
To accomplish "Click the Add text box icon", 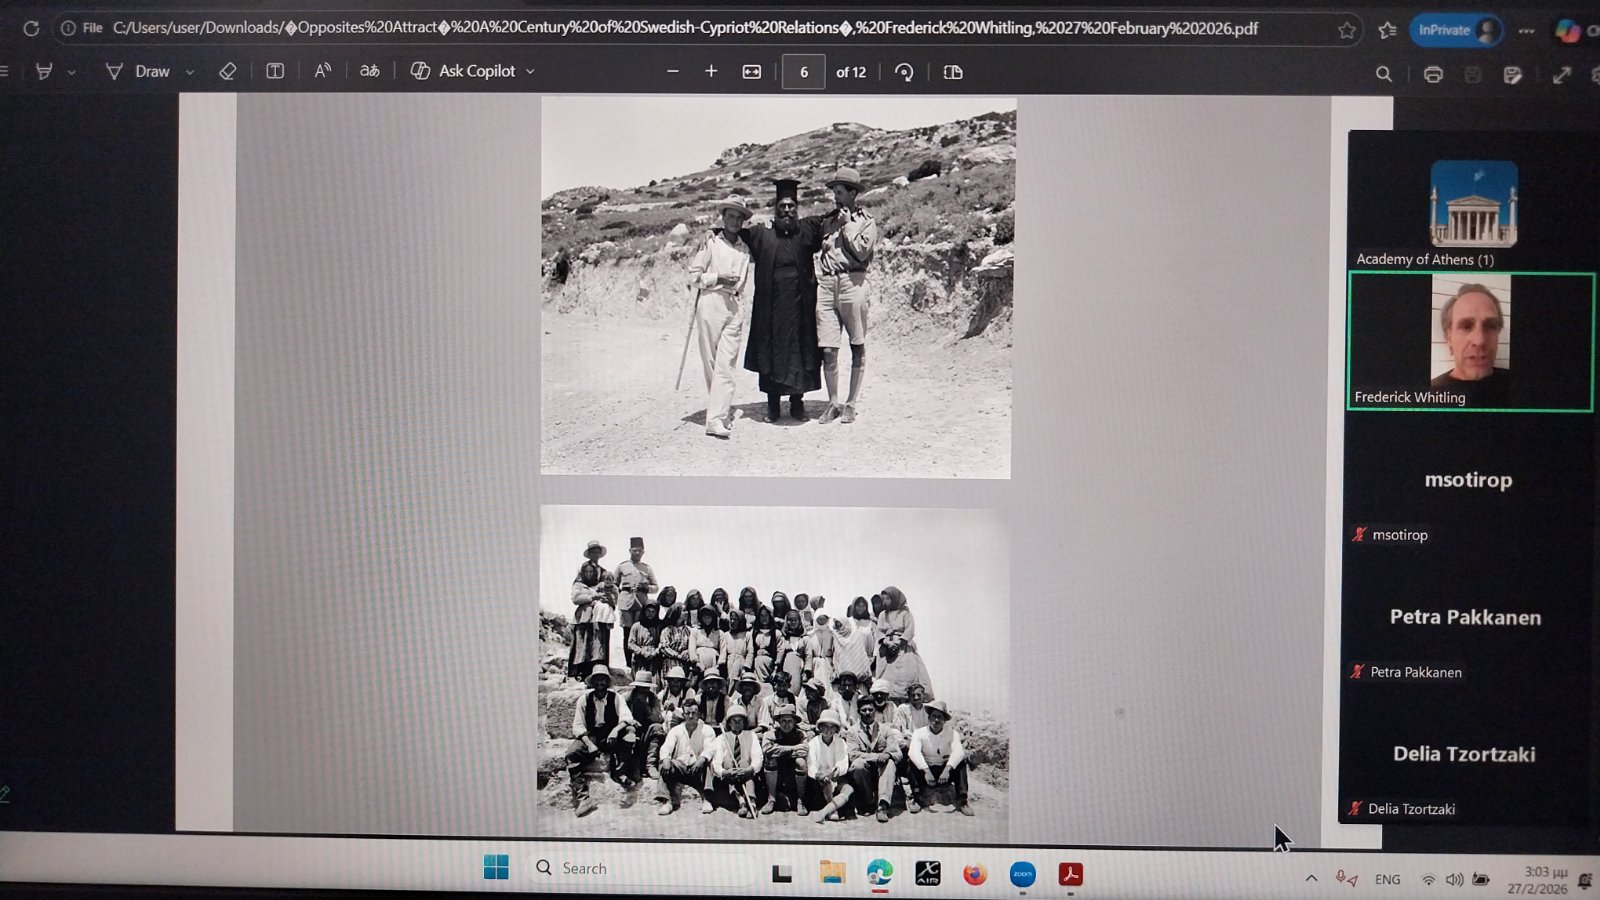I will [x=275, y=71].
